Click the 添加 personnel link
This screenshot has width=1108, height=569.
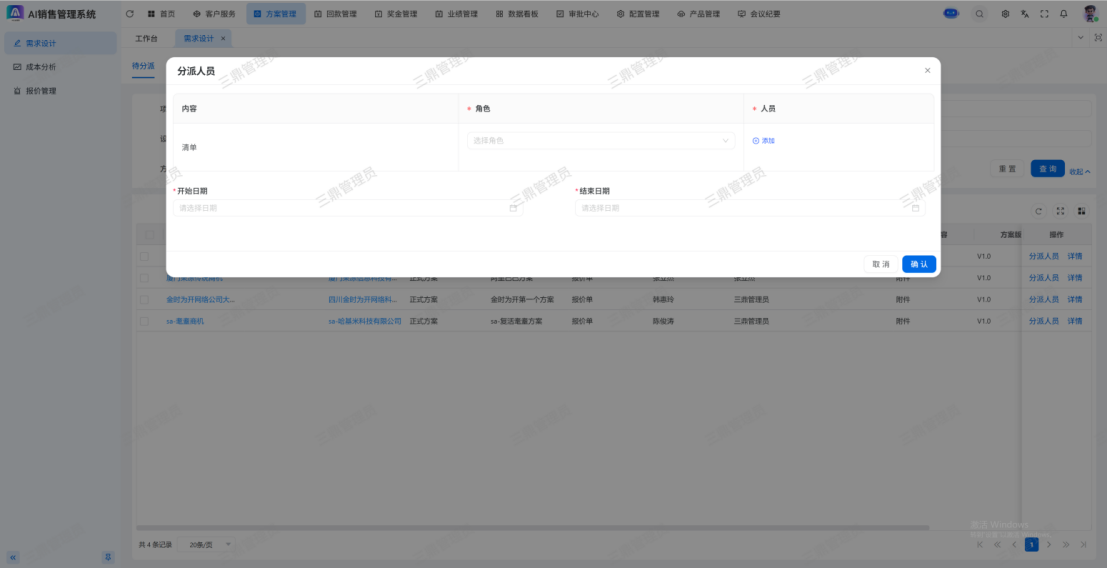(x=764, y=141)
